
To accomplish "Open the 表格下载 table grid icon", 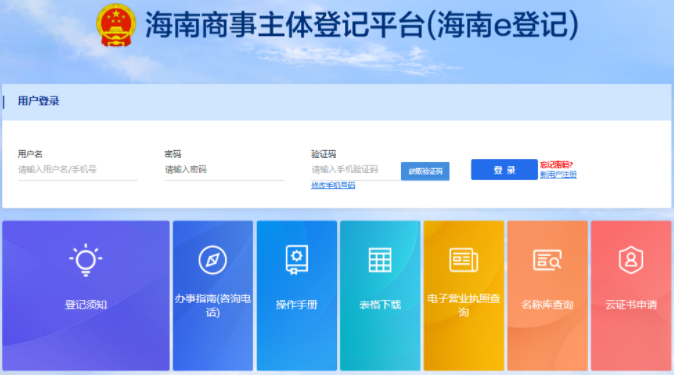I will point(380,260).
